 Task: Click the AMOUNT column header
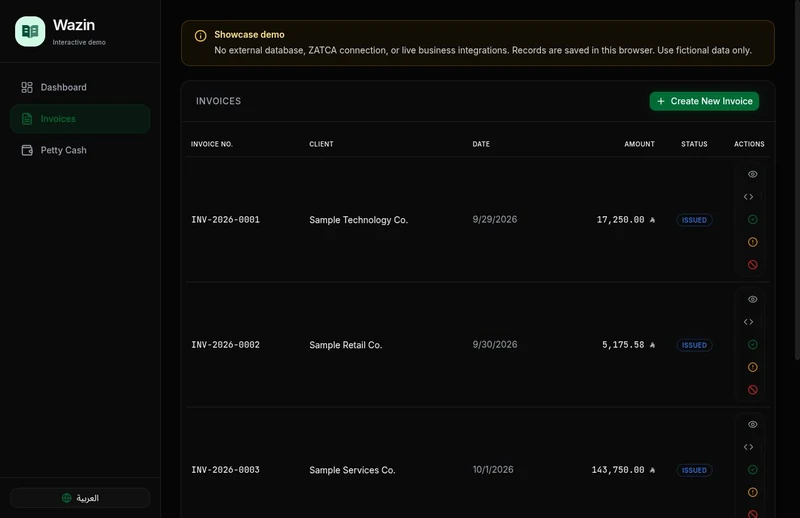(x=639, y=144)
